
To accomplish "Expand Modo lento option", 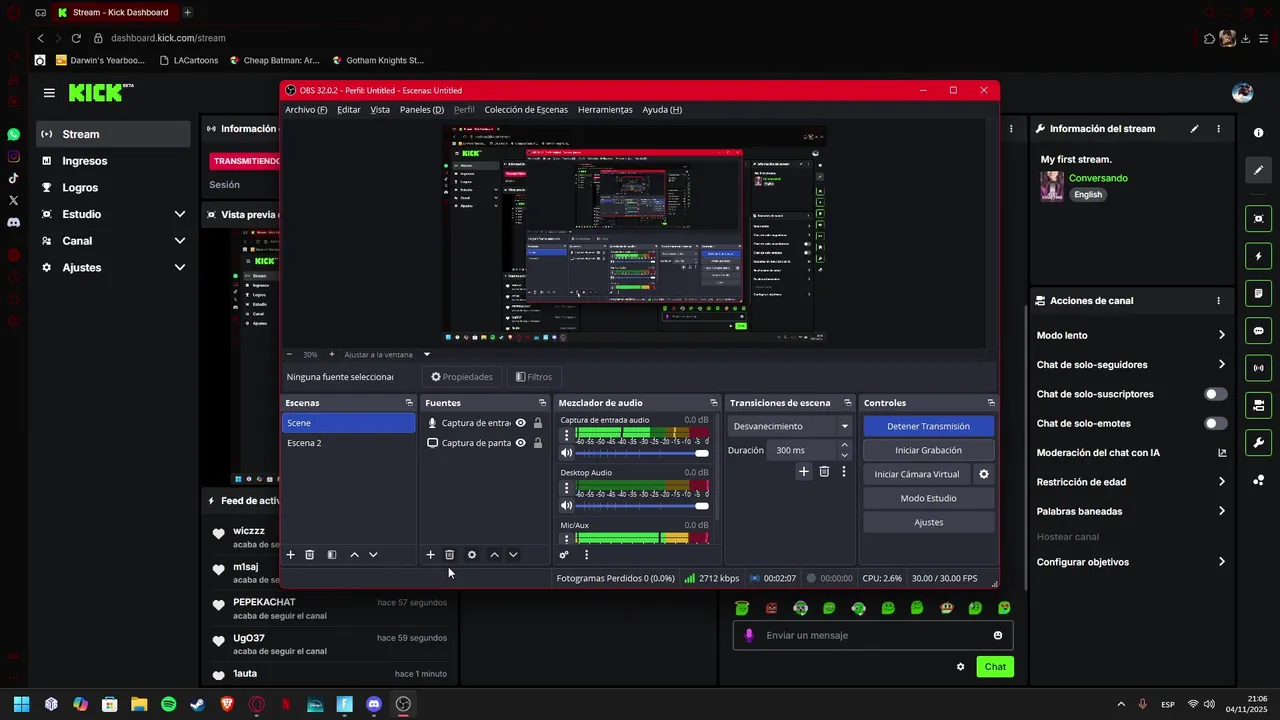I will click(1221, 335).
